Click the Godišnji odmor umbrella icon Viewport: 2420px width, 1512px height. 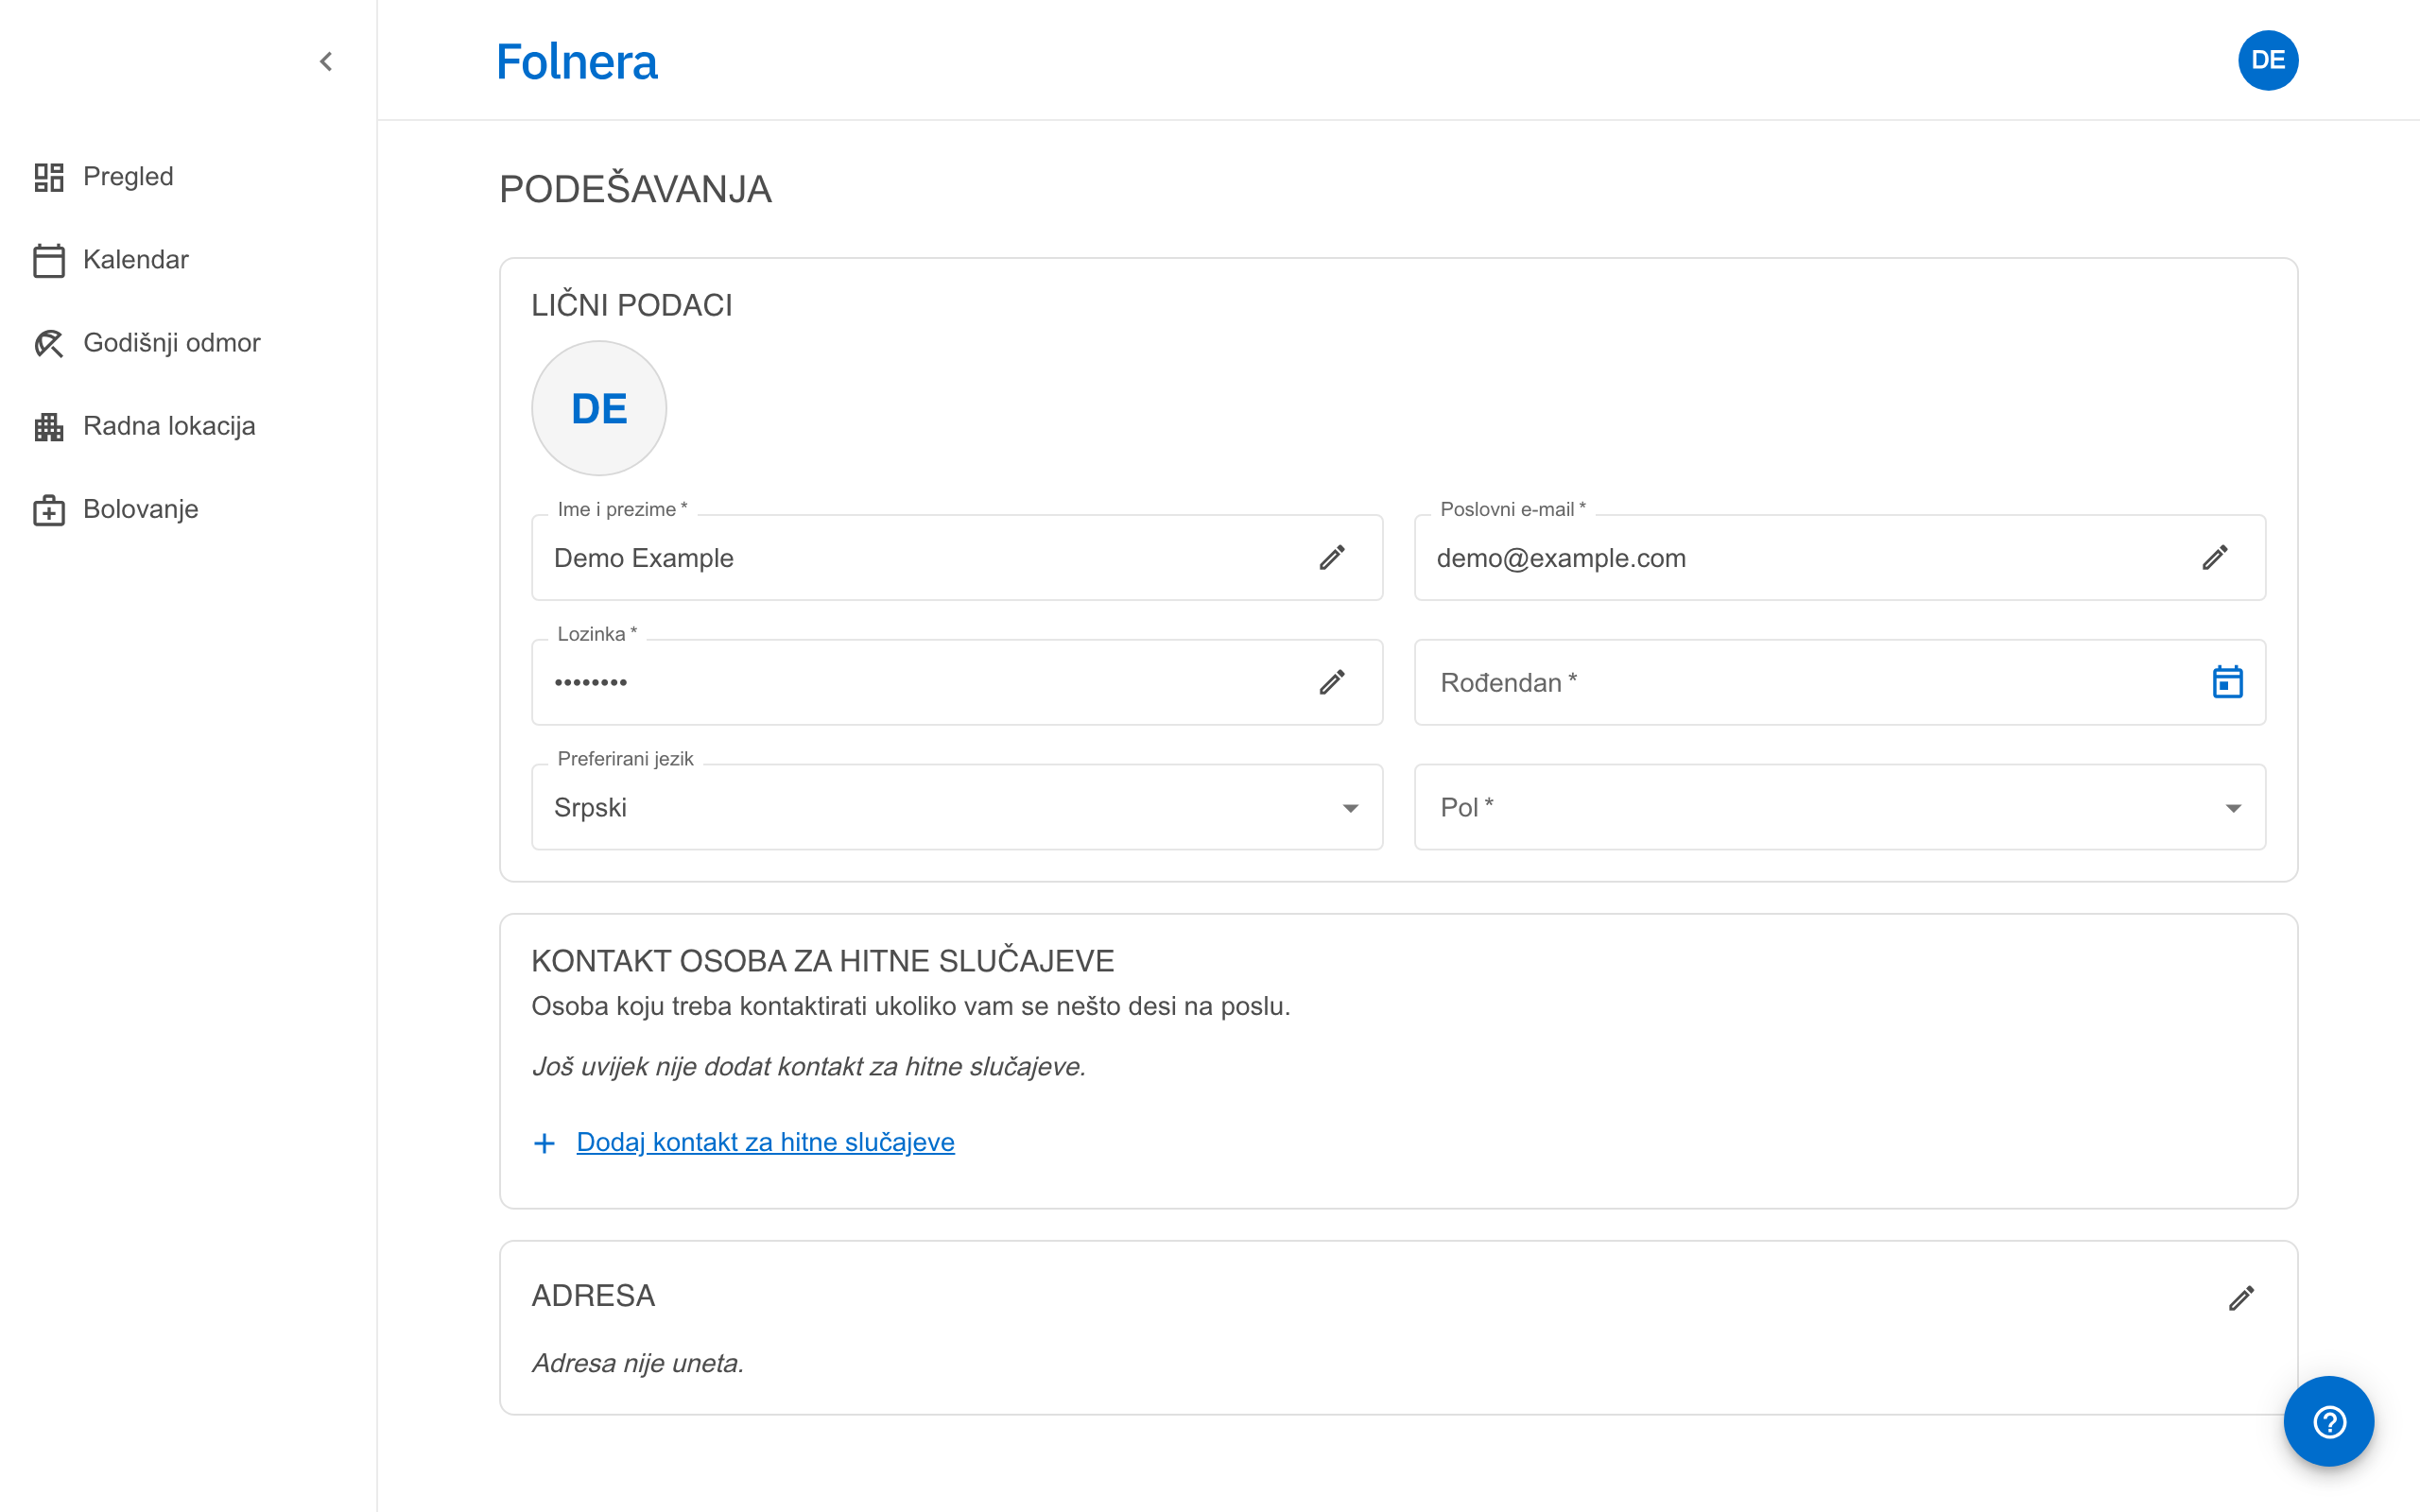49,343
